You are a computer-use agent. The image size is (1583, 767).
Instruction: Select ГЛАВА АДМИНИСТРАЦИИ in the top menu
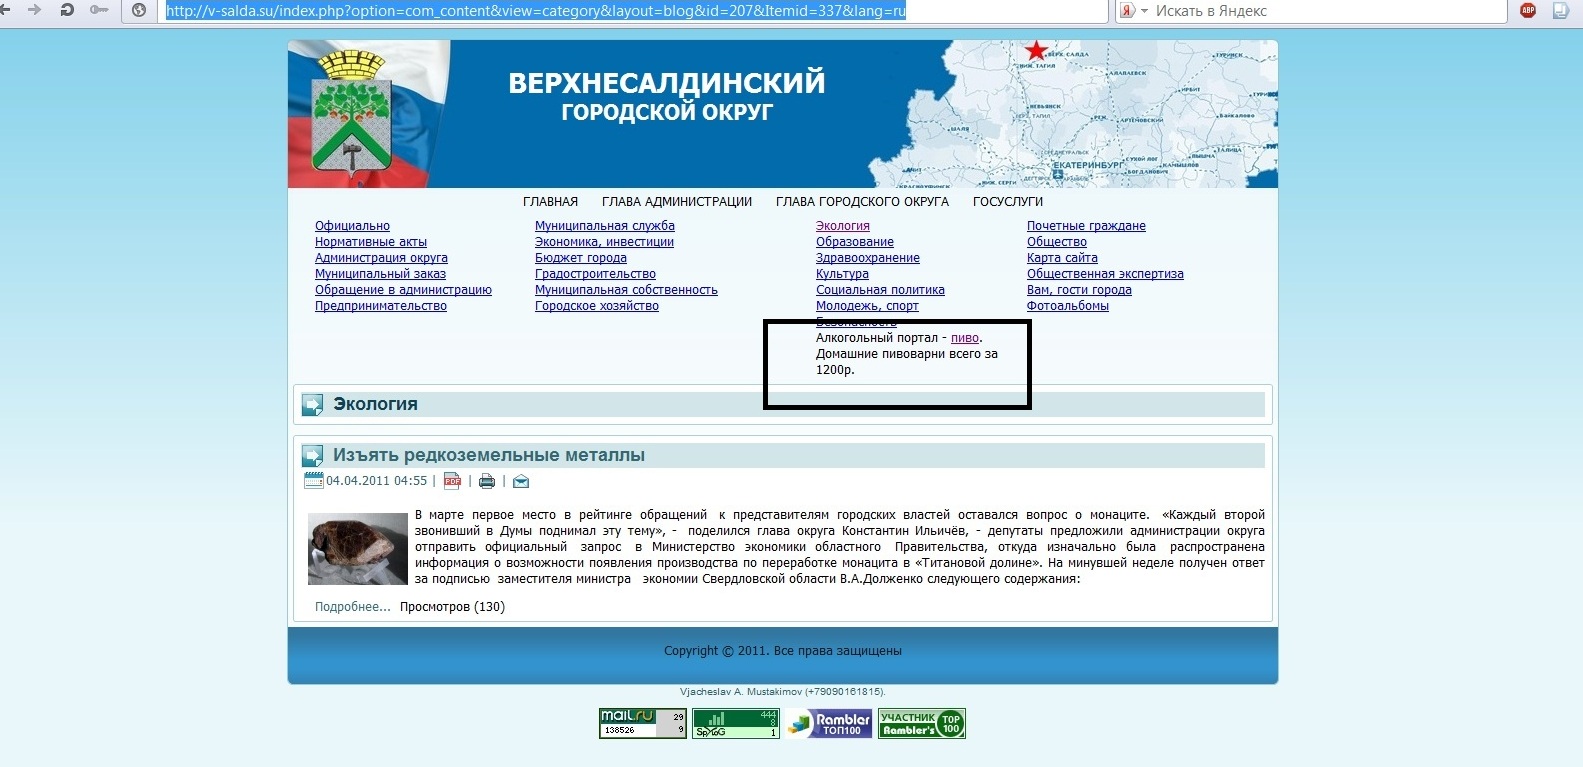[x=676, y=202]
